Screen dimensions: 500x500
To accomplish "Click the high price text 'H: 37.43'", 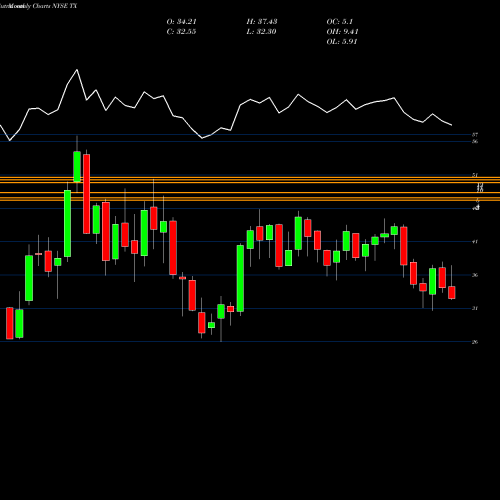I will [262, 22].
